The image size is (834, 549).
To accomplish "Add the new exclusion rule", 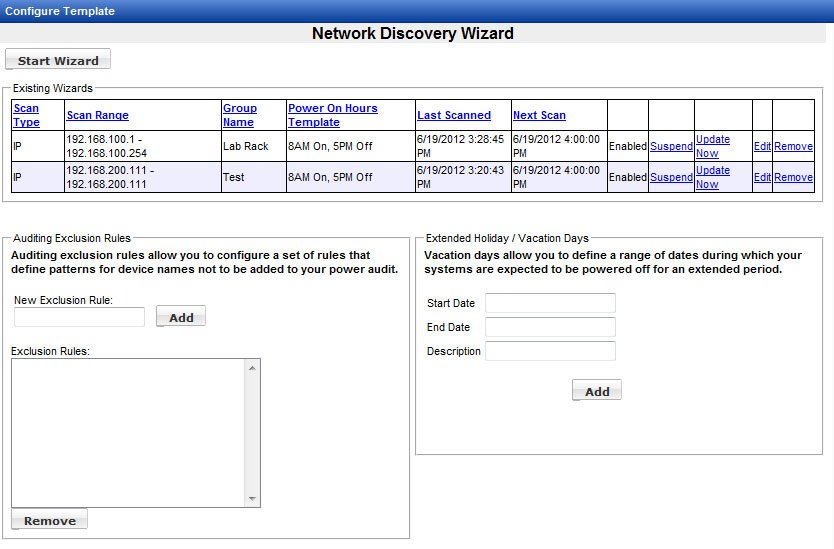I will point(181,317).
